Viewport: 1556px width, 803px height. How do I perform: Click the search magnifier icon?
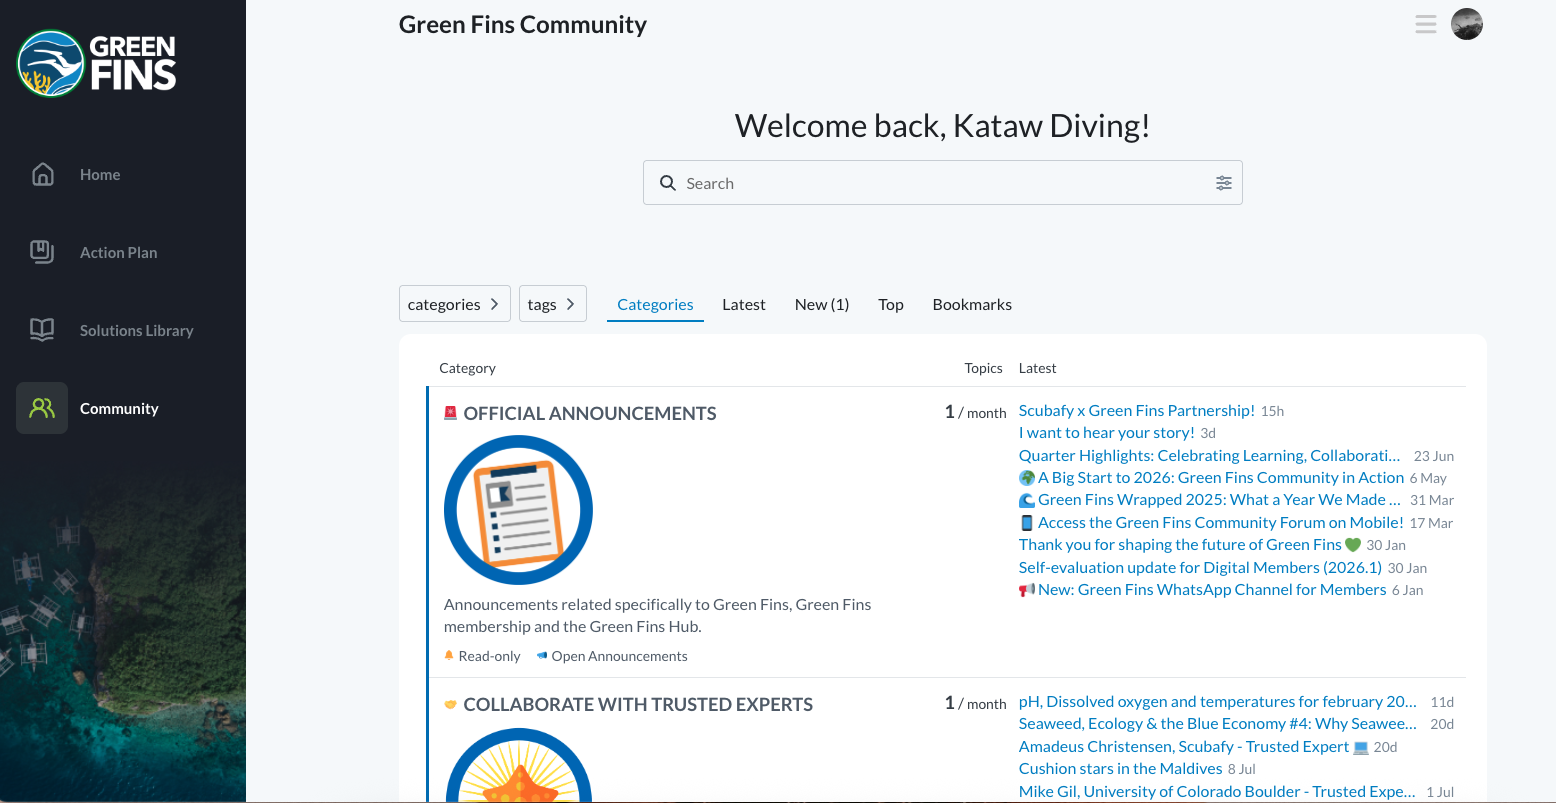point(668,183)
